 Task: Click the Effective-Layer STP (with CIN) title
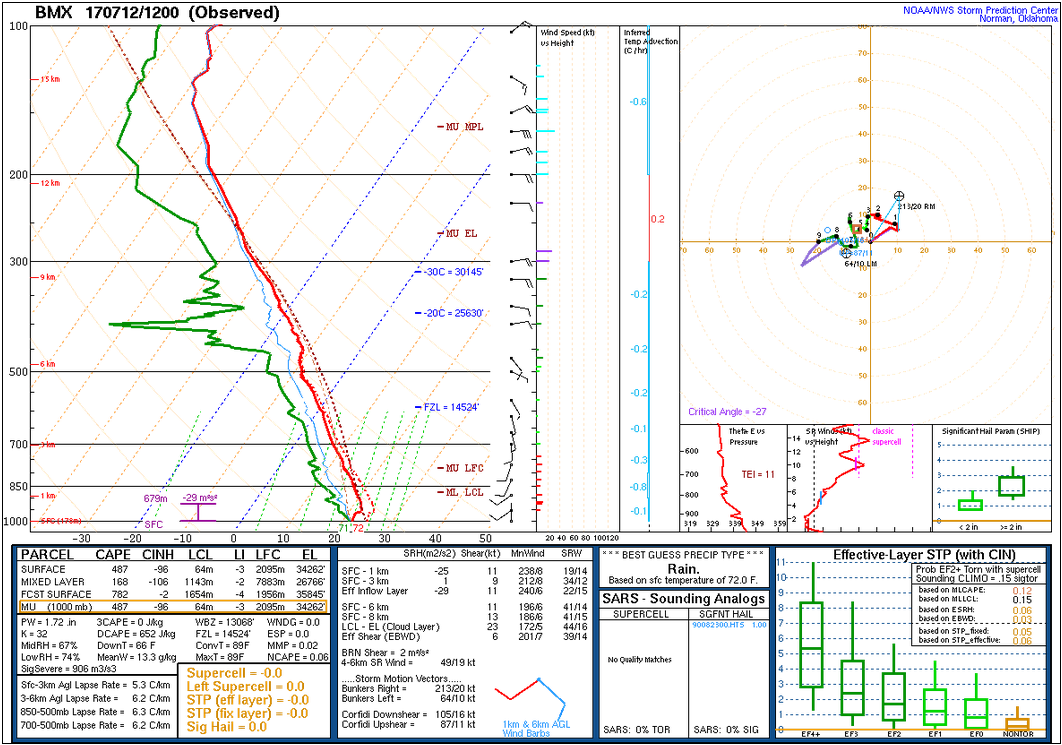click(x=925, y=555)
